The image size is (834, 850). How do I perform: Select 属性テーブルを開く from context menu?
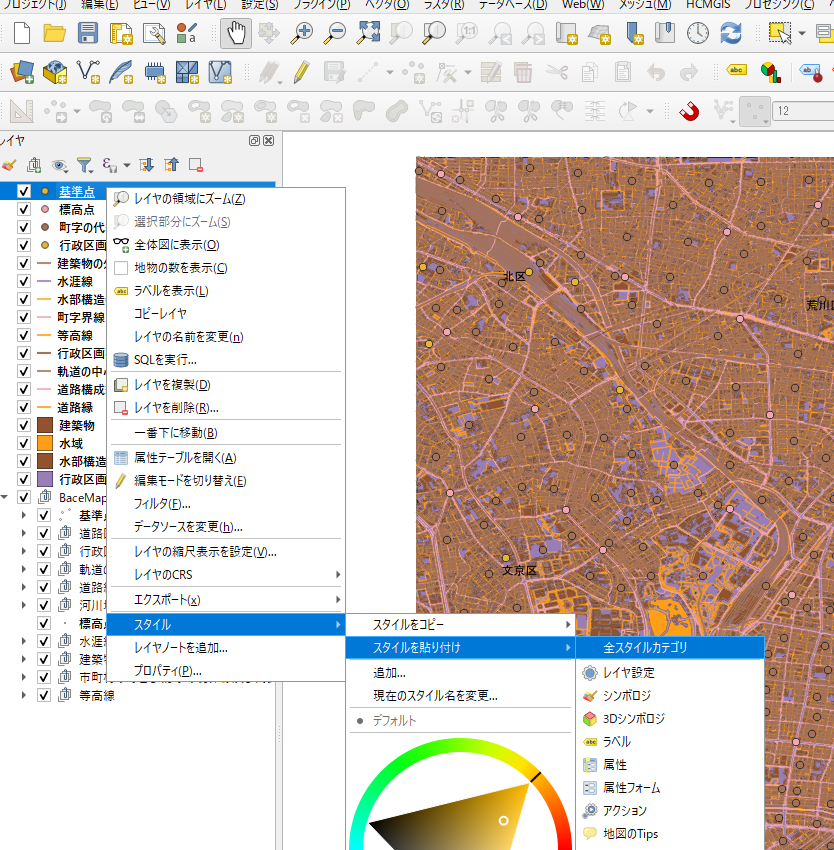pyautogui.click(x=185, y=458)
